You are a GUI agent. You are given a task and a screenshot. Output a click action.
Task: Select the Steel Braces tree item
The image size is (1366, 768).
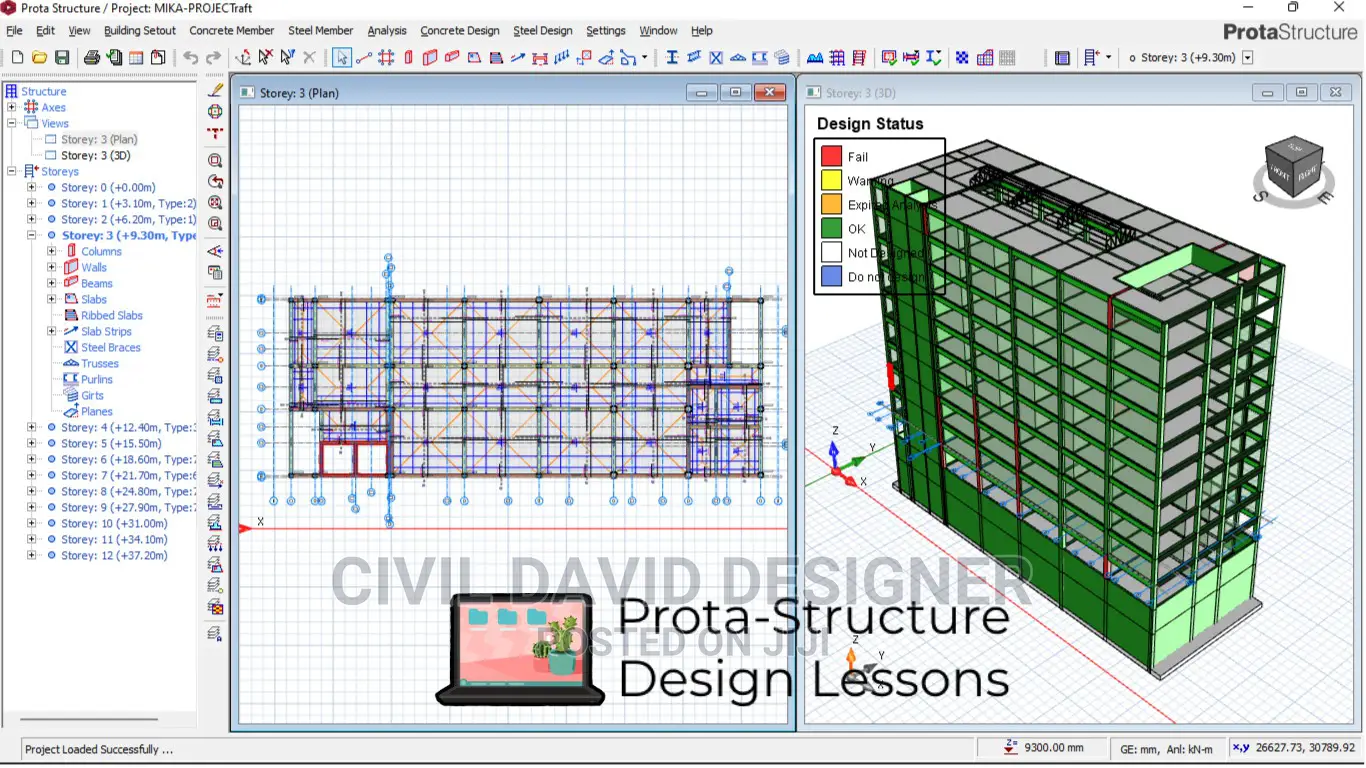pyautogui.click(x=111, y=347)
